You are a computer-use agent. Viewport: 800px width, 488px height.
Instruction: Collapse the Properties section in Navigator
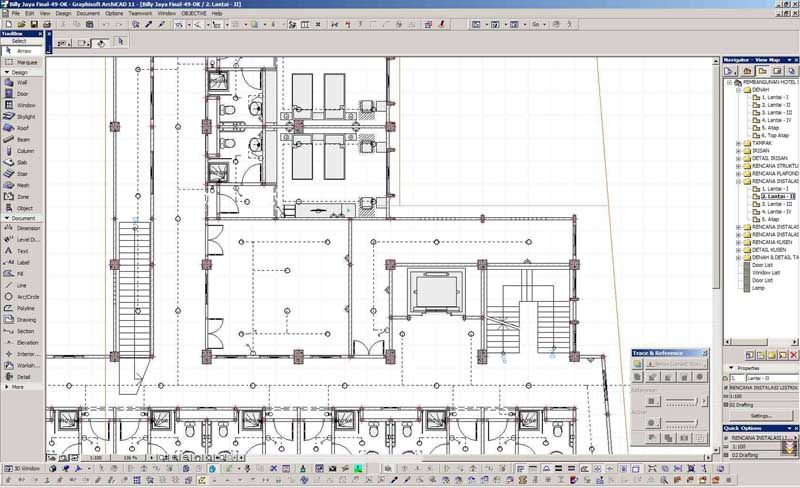pos(732,368)
